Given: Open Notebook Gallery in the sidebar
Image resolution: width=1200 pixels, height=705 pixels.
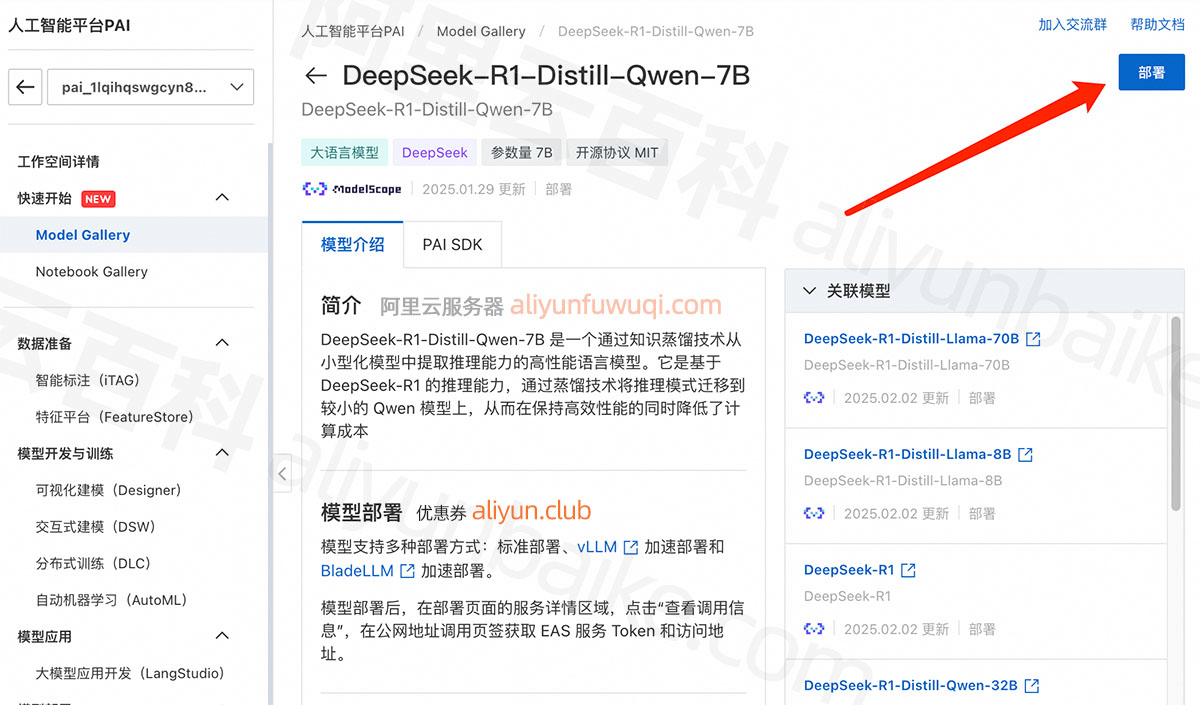Looking at the screenshot, I should click(x=91, y=272).
